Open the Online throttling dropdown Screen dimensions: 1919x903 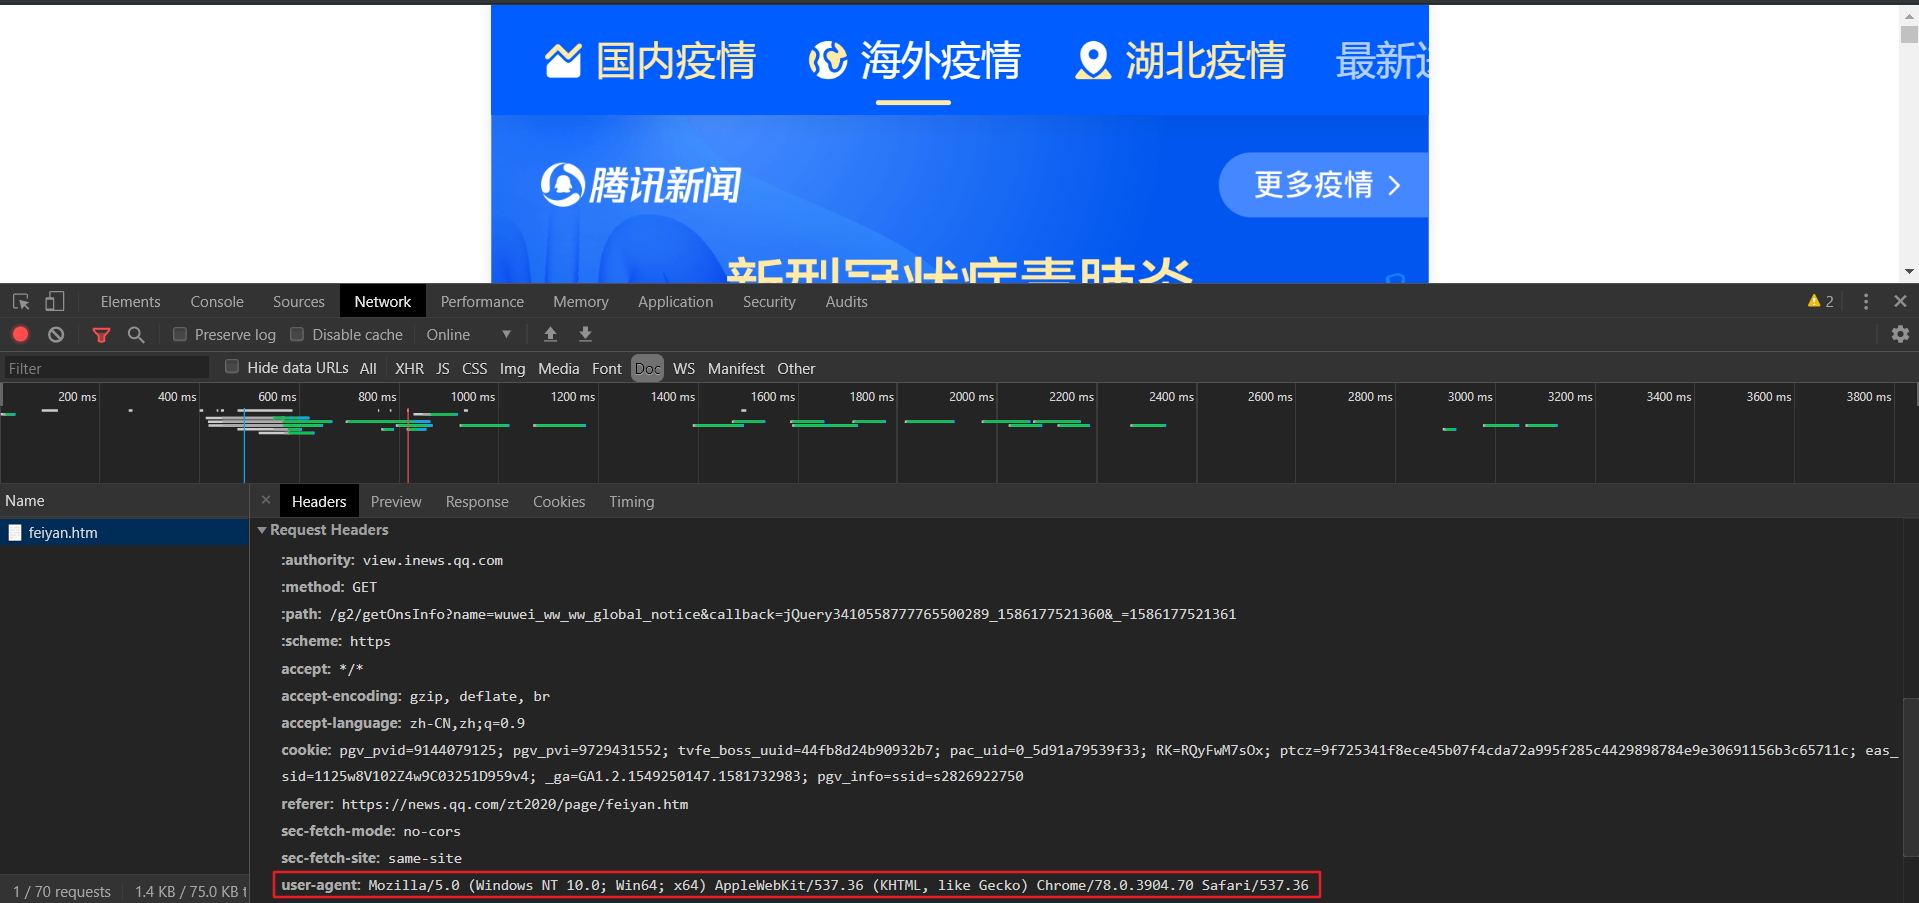[469, 334]
